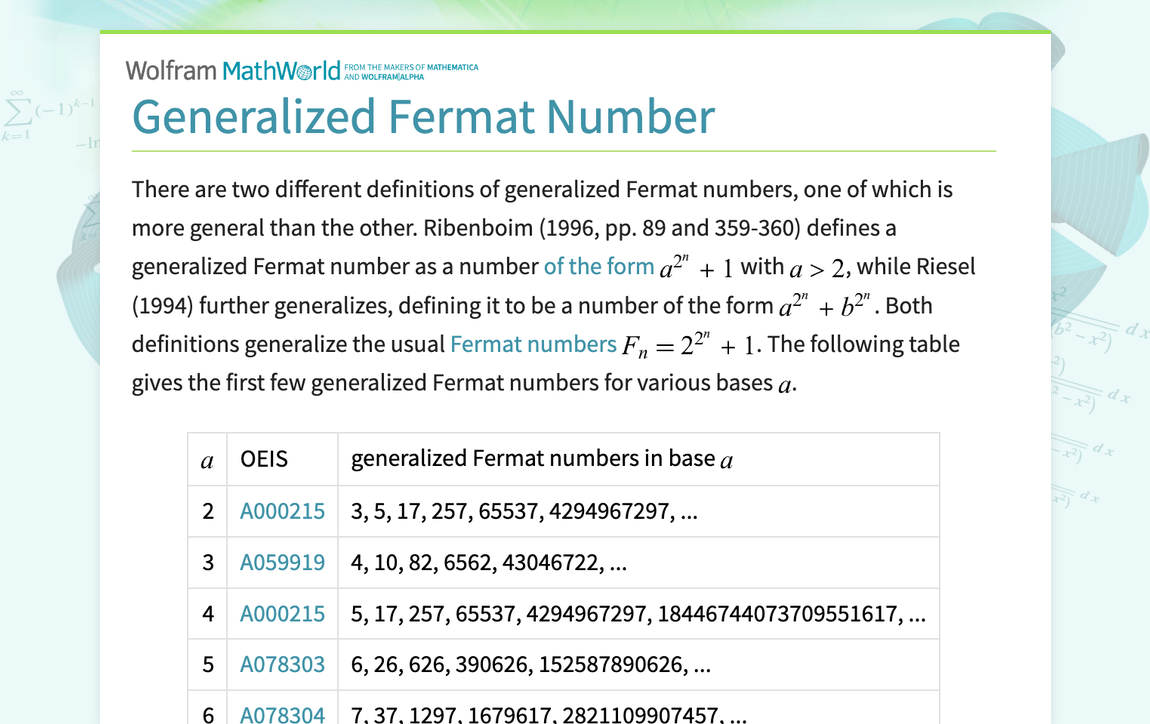Open the 'Fermat numbers' hyperlink
This screenshot has width=1150, height=724.
click(x=533, y=343)
